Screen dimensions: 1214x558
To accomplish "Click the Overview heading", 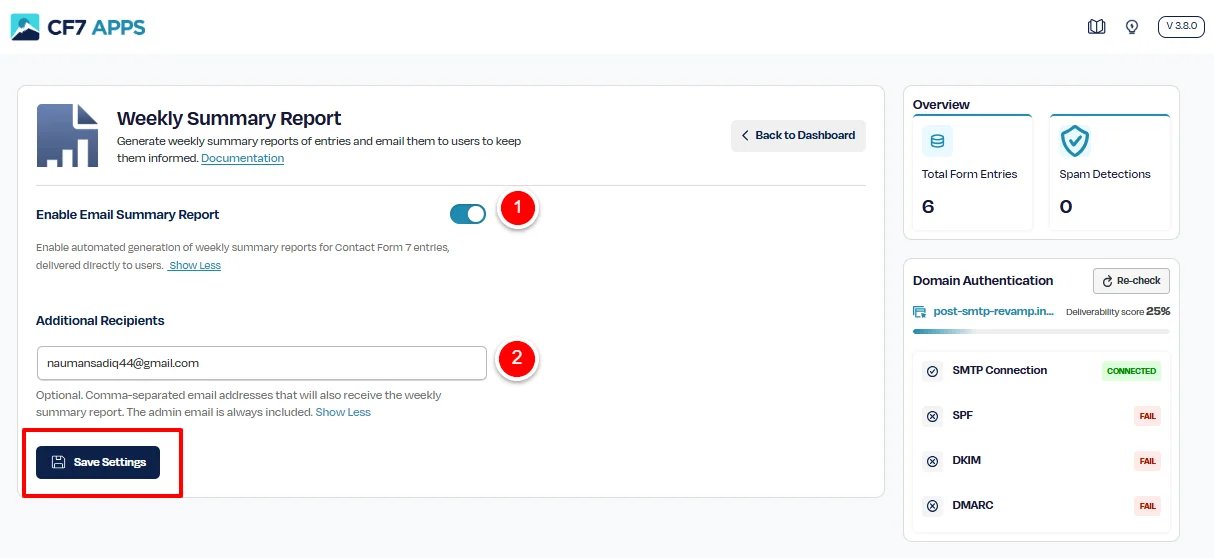I will coord(942,104).
